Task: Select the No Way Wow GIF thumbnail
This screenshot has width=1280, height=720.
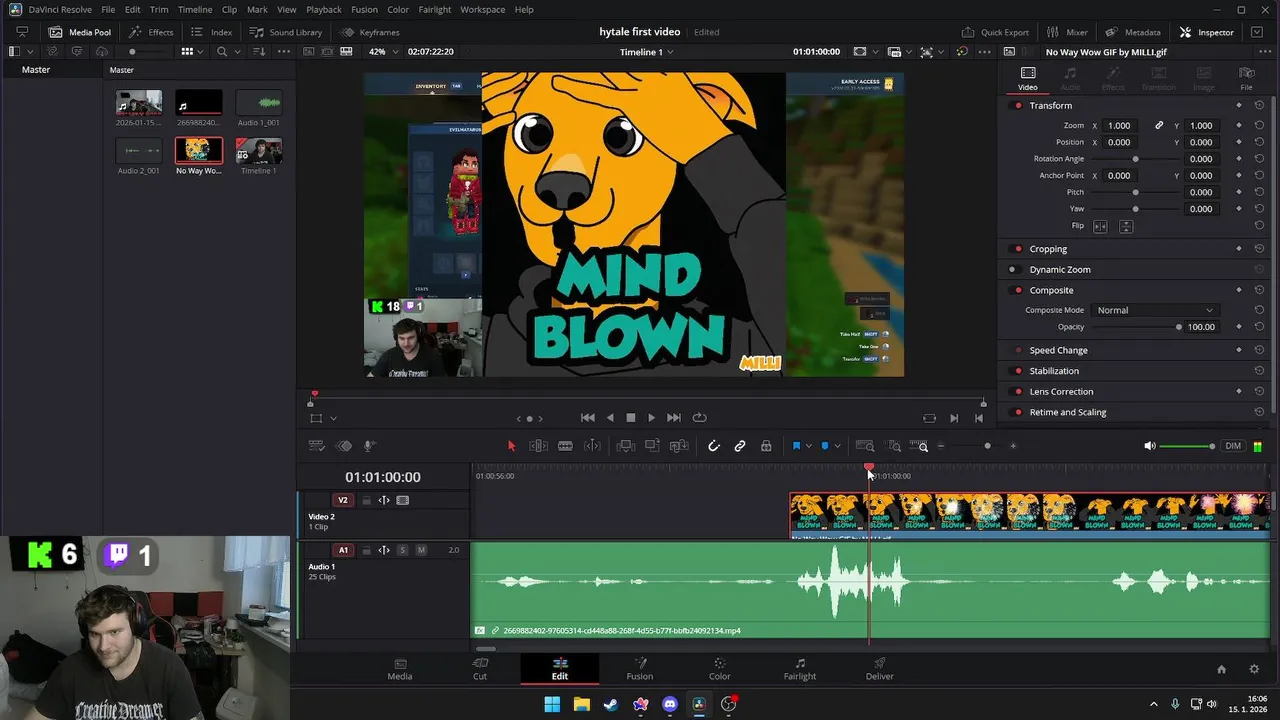Action: click(x=199, y=150)
